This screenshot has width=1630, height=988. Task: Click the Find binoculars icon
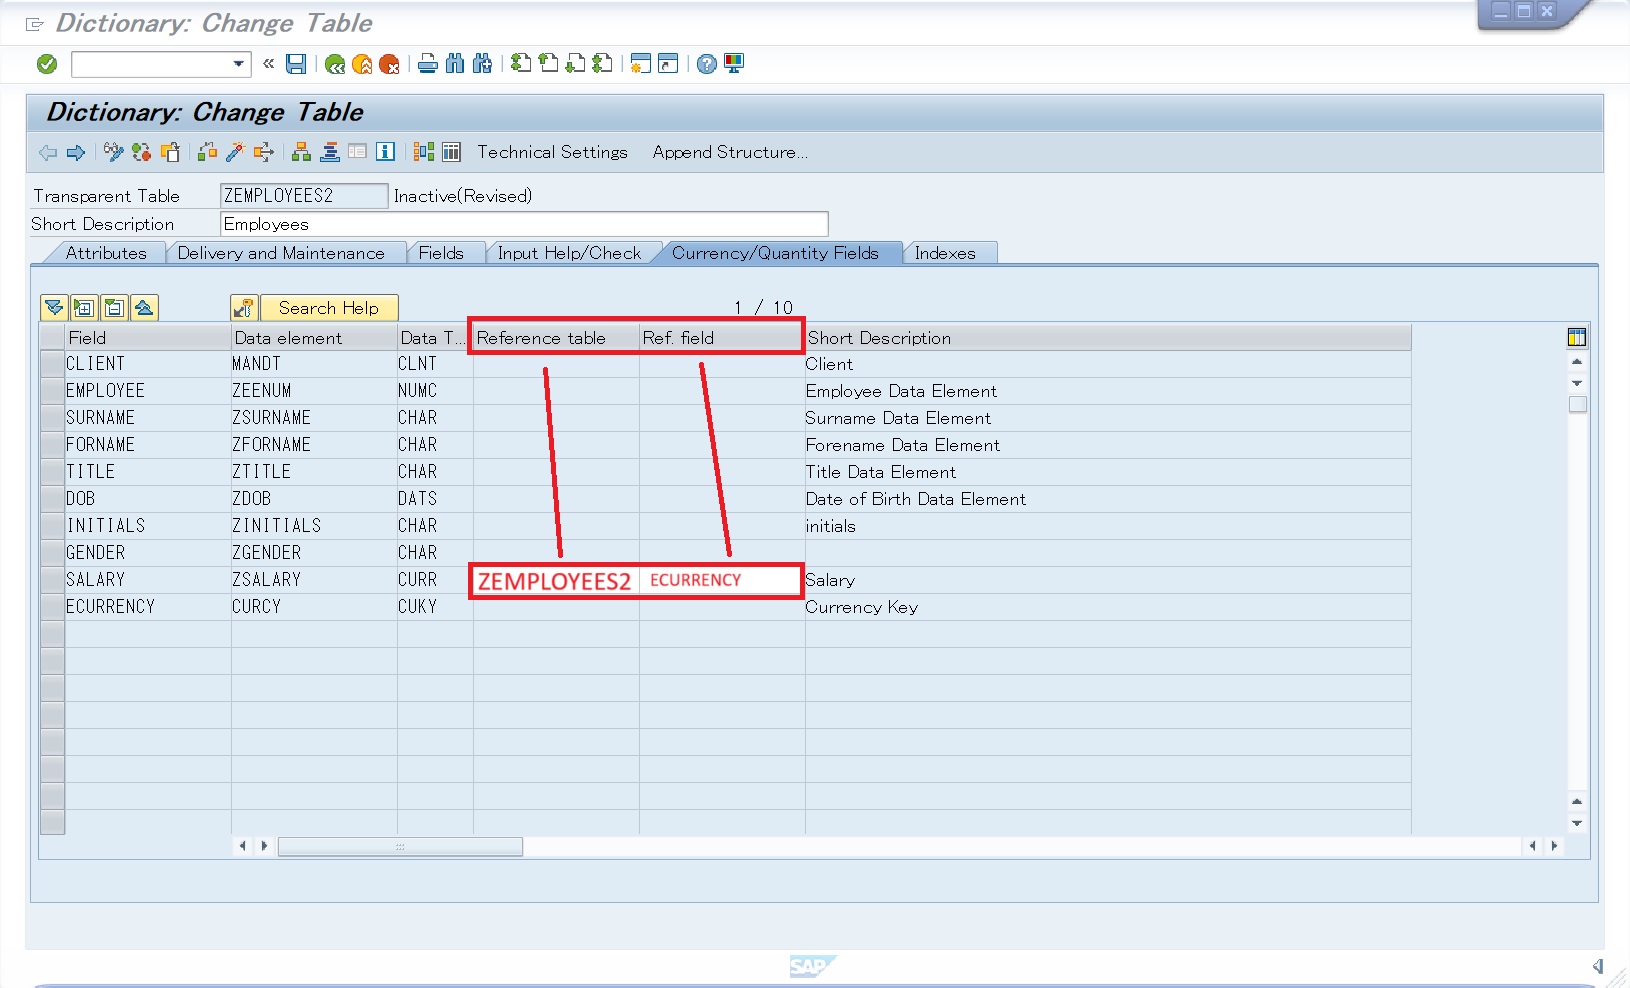[455, 64]
